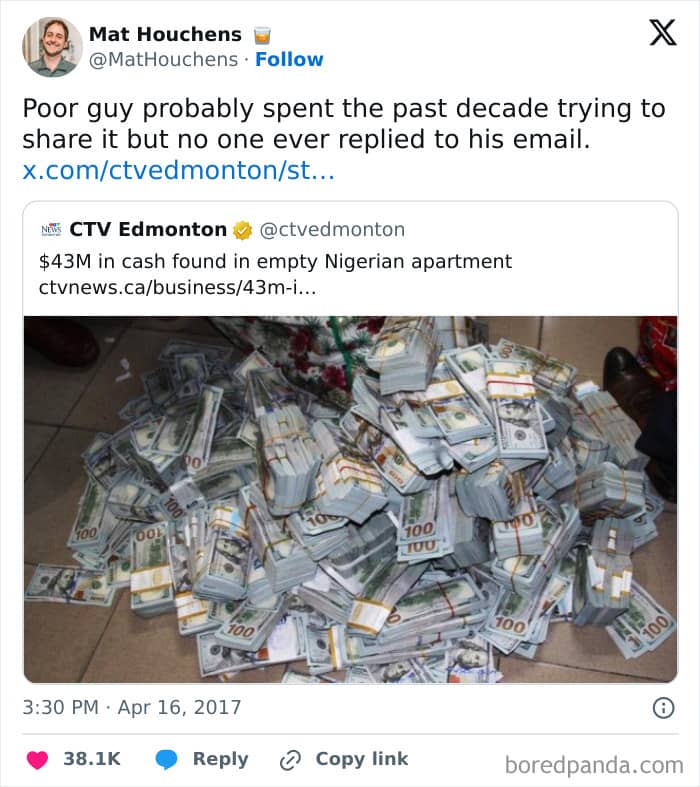Like the tweet with heart icon
This screenshot has width=700, height=787.
(37, 759)
